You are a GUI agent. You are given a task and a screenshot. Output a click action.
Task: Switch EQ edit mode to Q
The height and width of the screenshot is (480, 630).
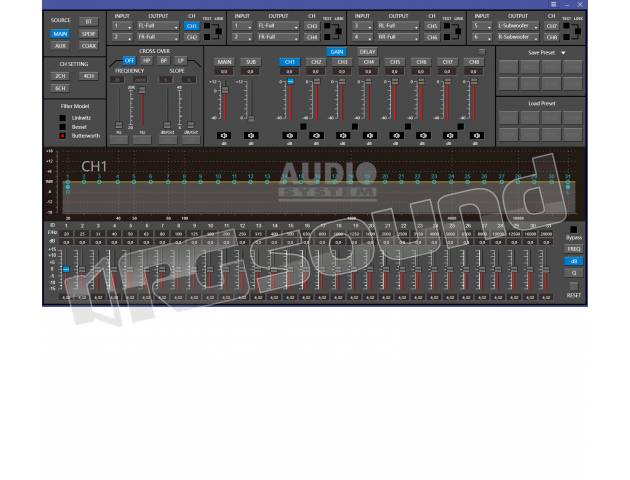[573, 273]
